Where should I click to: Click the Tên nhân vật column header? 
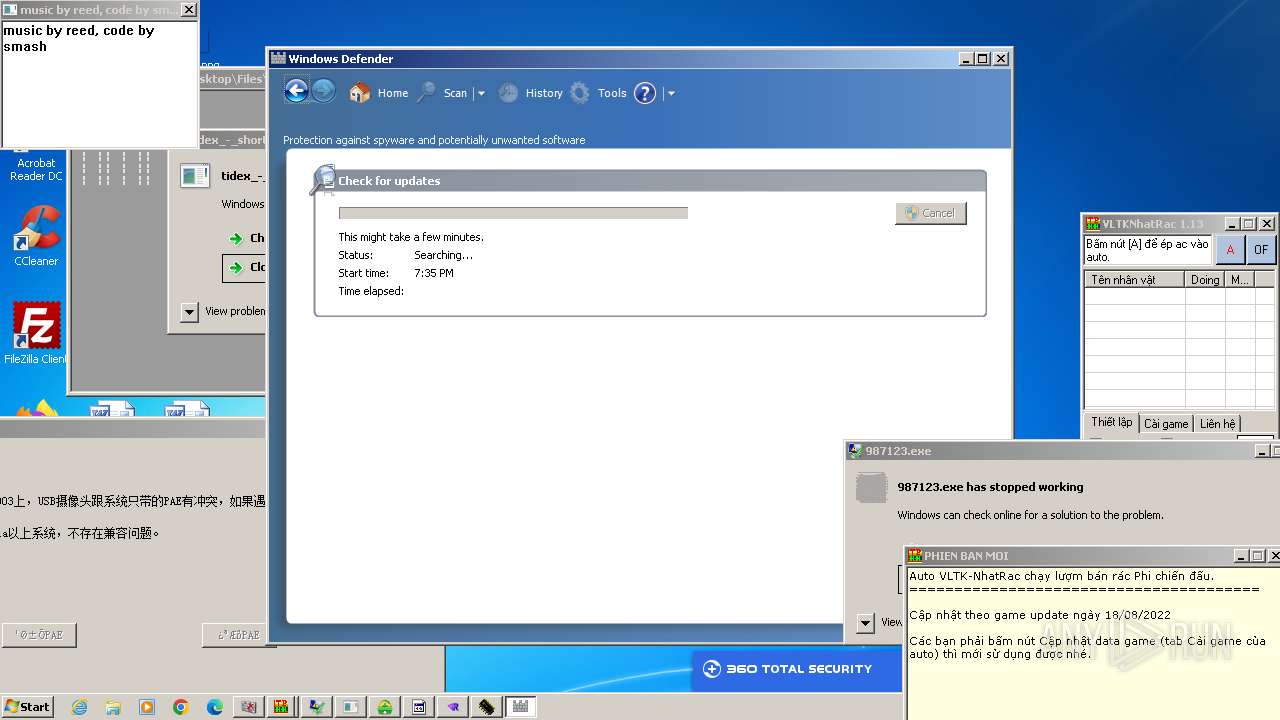pos(1135,280)
